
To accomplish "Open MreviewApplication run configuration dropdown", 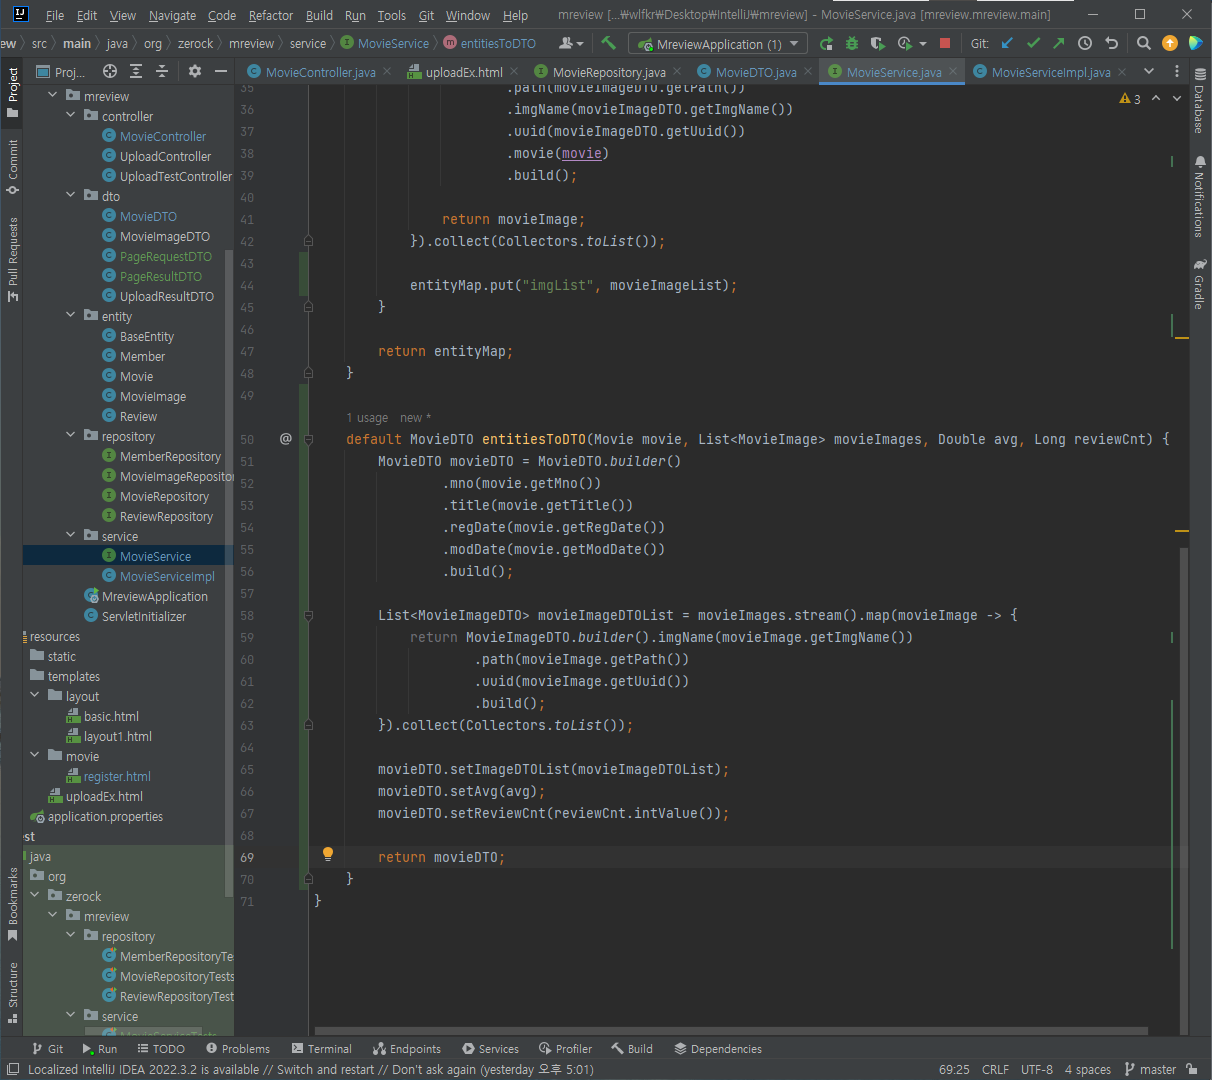I will (x=717, y=44).
